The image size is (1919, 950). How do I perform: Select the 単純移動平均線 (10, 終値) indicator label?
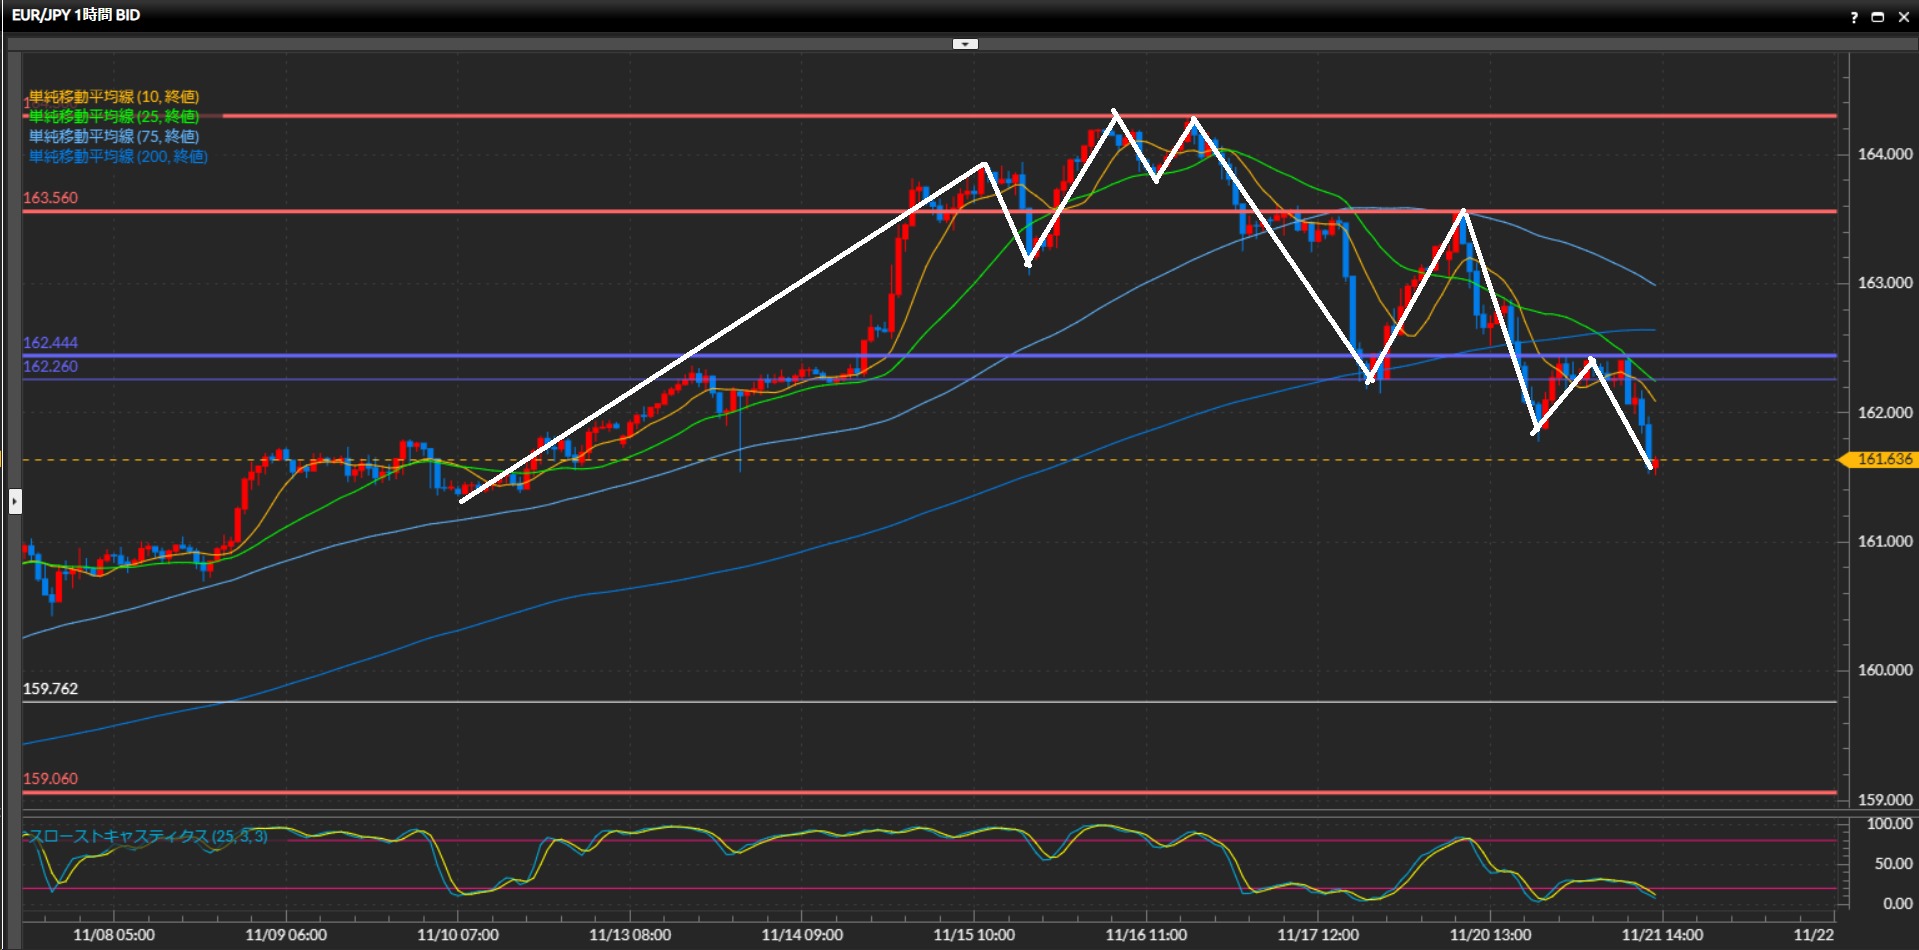pos(114,97)
